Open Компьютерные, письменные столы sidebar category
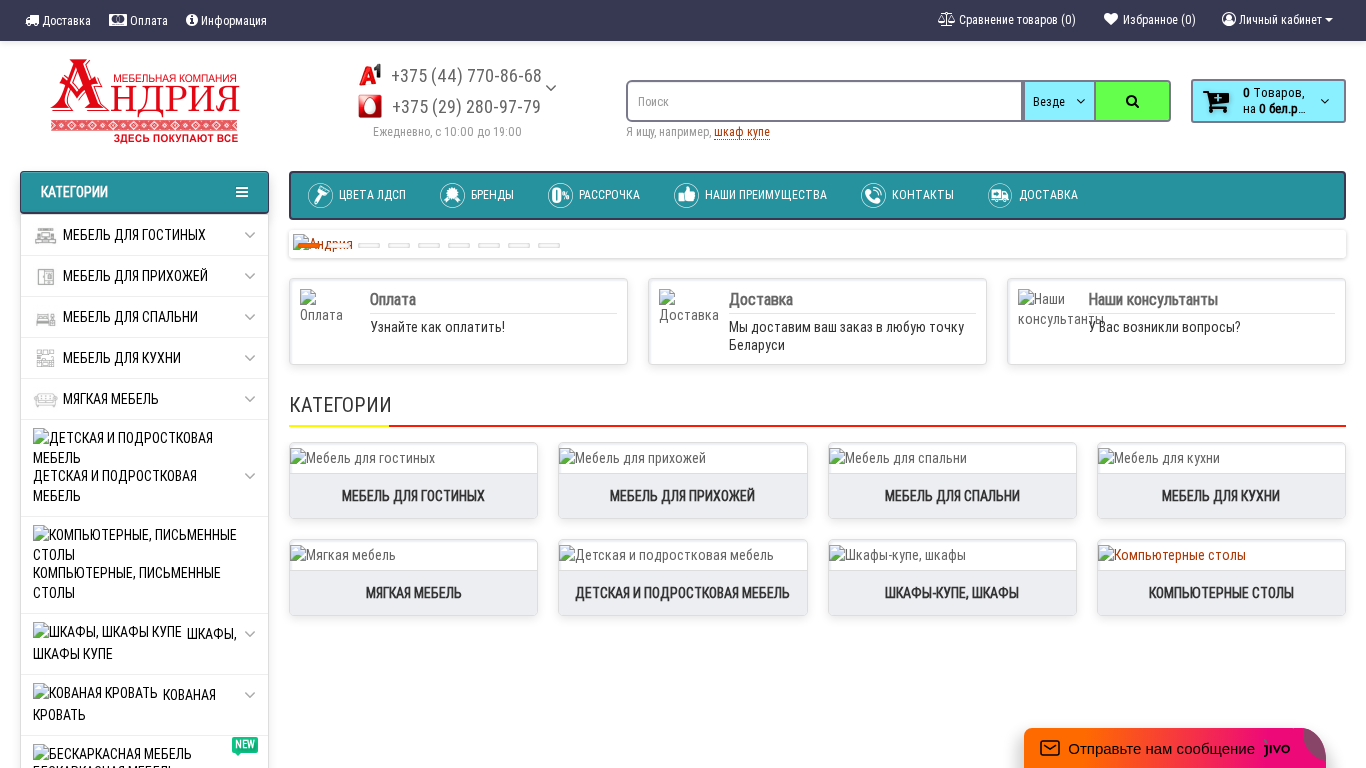The width and height of the screenshot is (1366, 768). click(144, 564)
